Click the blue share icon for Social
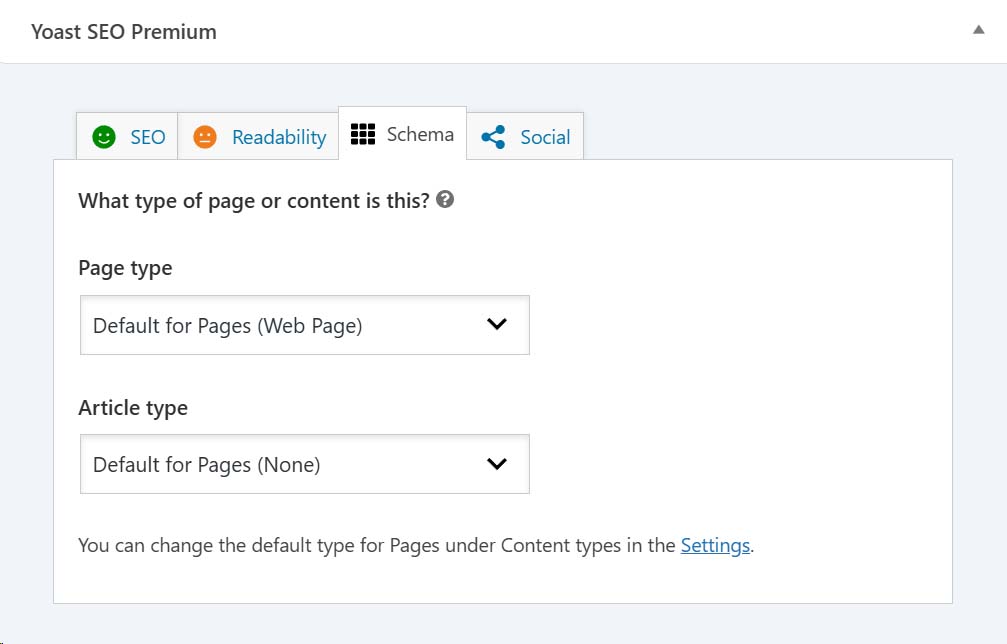Image resolution: width=1007 pixels, height=644 pixels. click(493, 137)
